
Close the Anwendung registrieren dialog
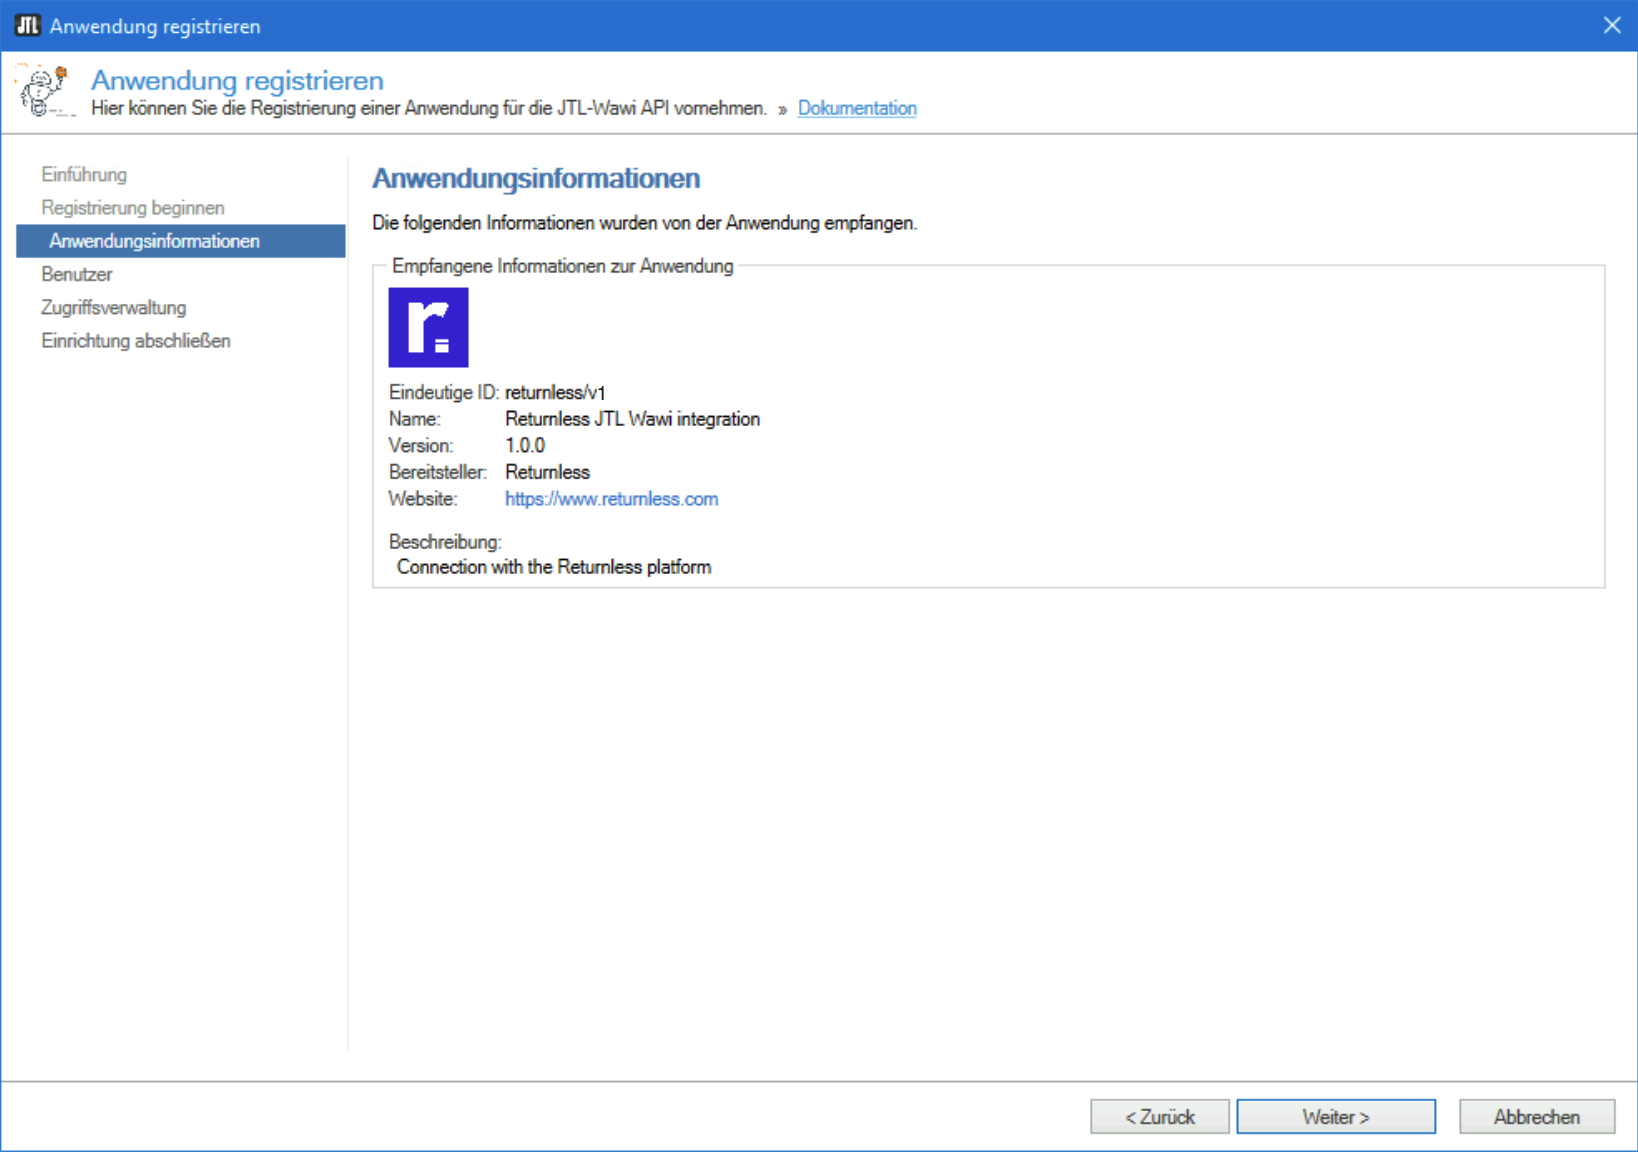pyautogui.click(x=1612, y=25)
